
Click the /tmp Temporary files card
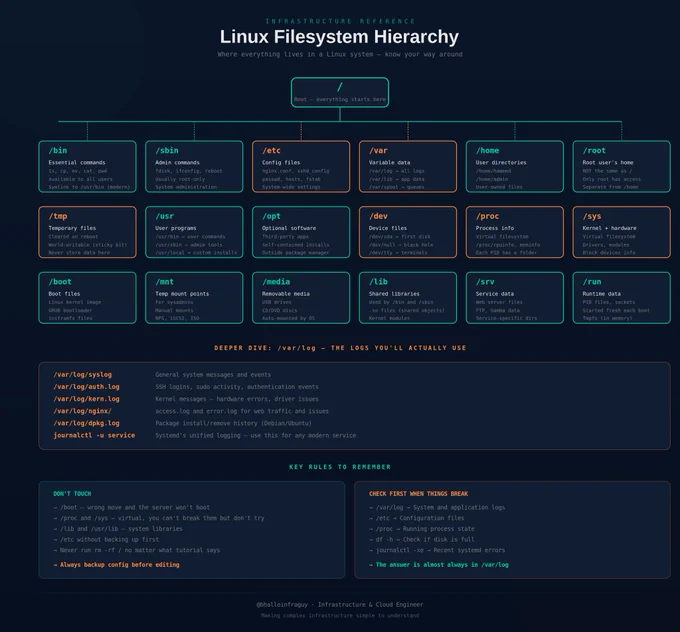[87, 232]
